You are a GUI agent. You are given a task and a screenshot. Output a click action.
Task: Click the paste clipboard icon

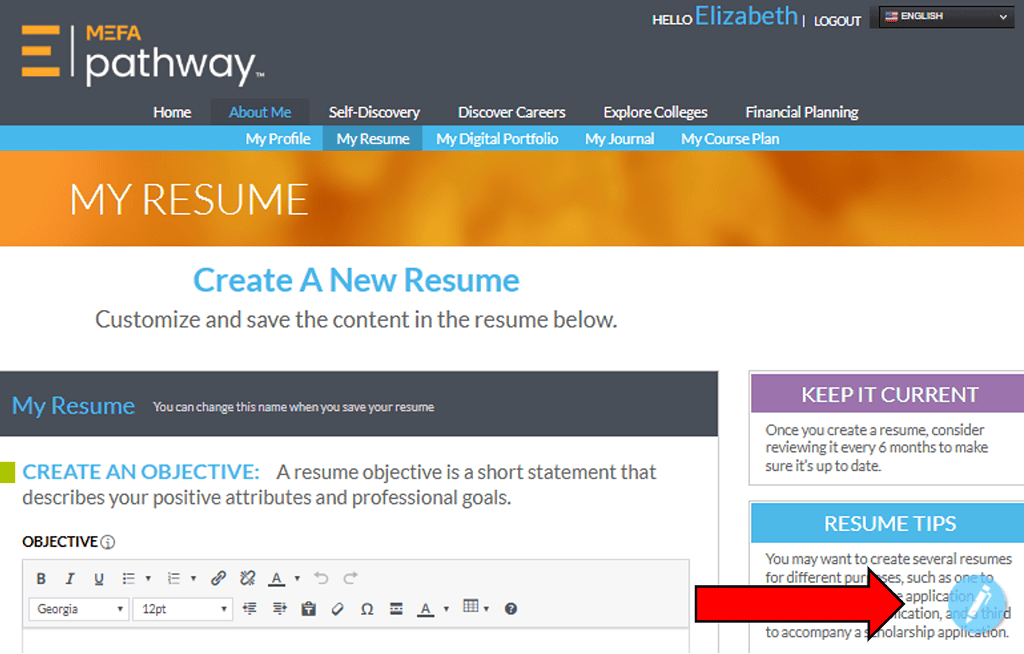pos(308,608)
